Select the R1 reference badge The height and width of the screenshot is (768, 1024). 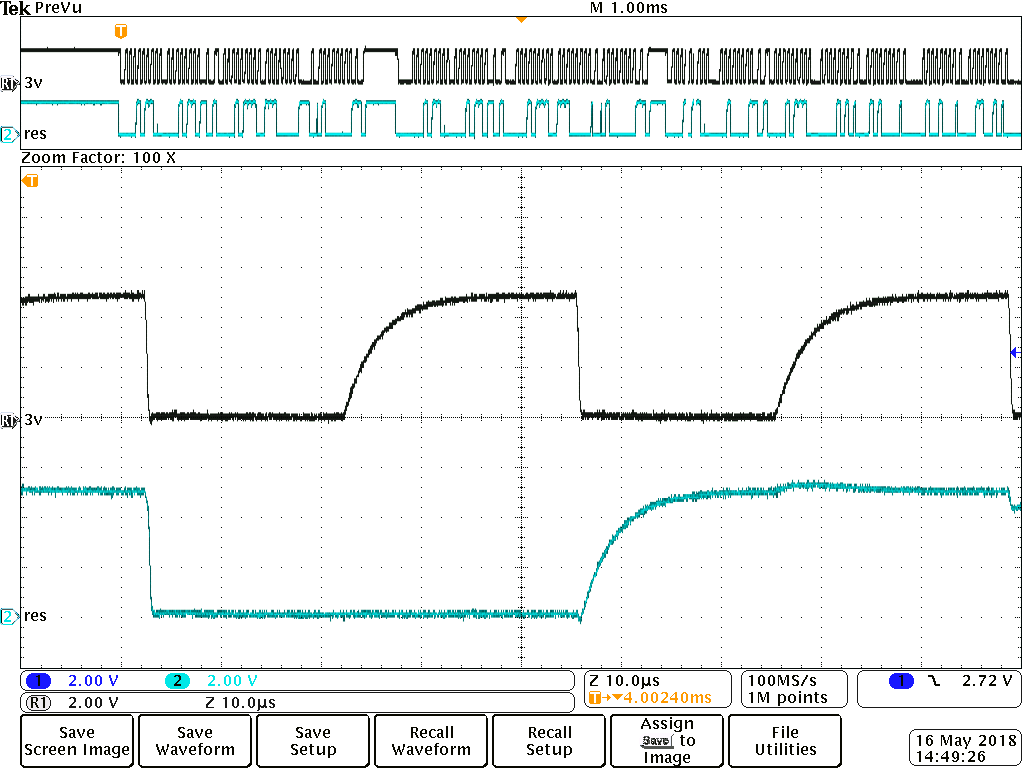38,703
